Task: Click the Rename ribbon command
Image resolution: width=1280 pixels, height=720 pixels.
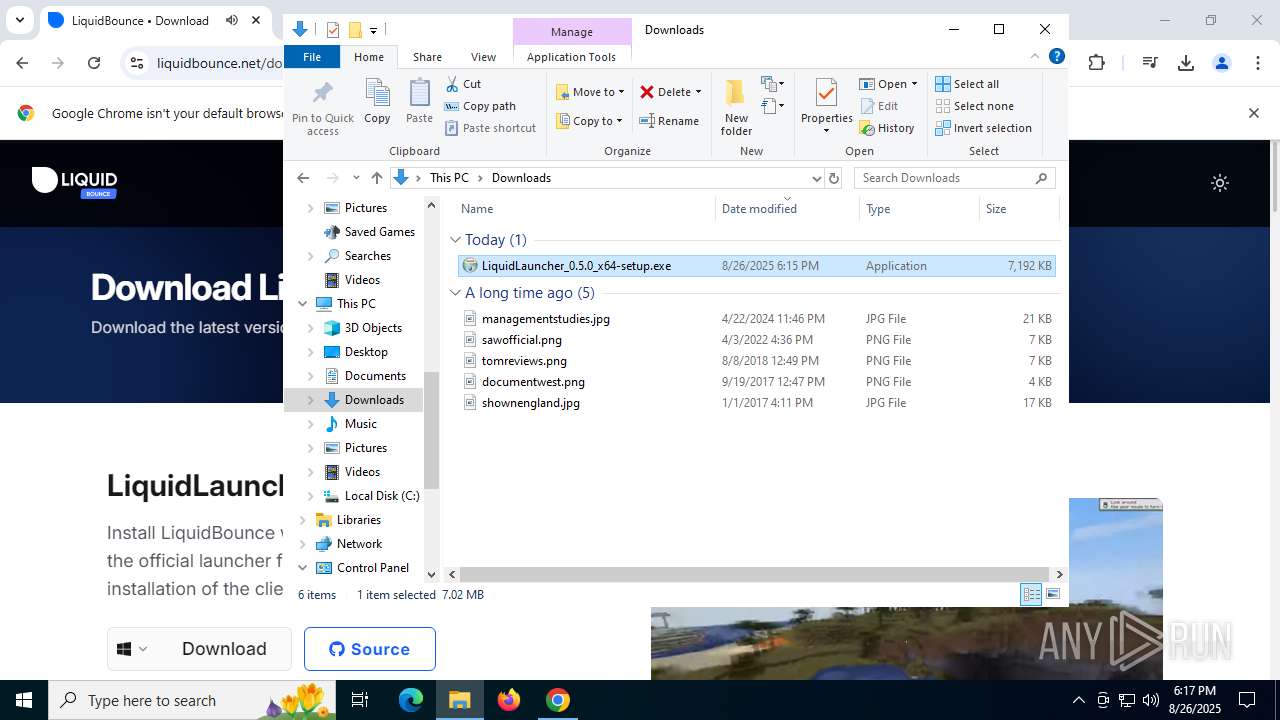Action: click(x=669, y=121)
